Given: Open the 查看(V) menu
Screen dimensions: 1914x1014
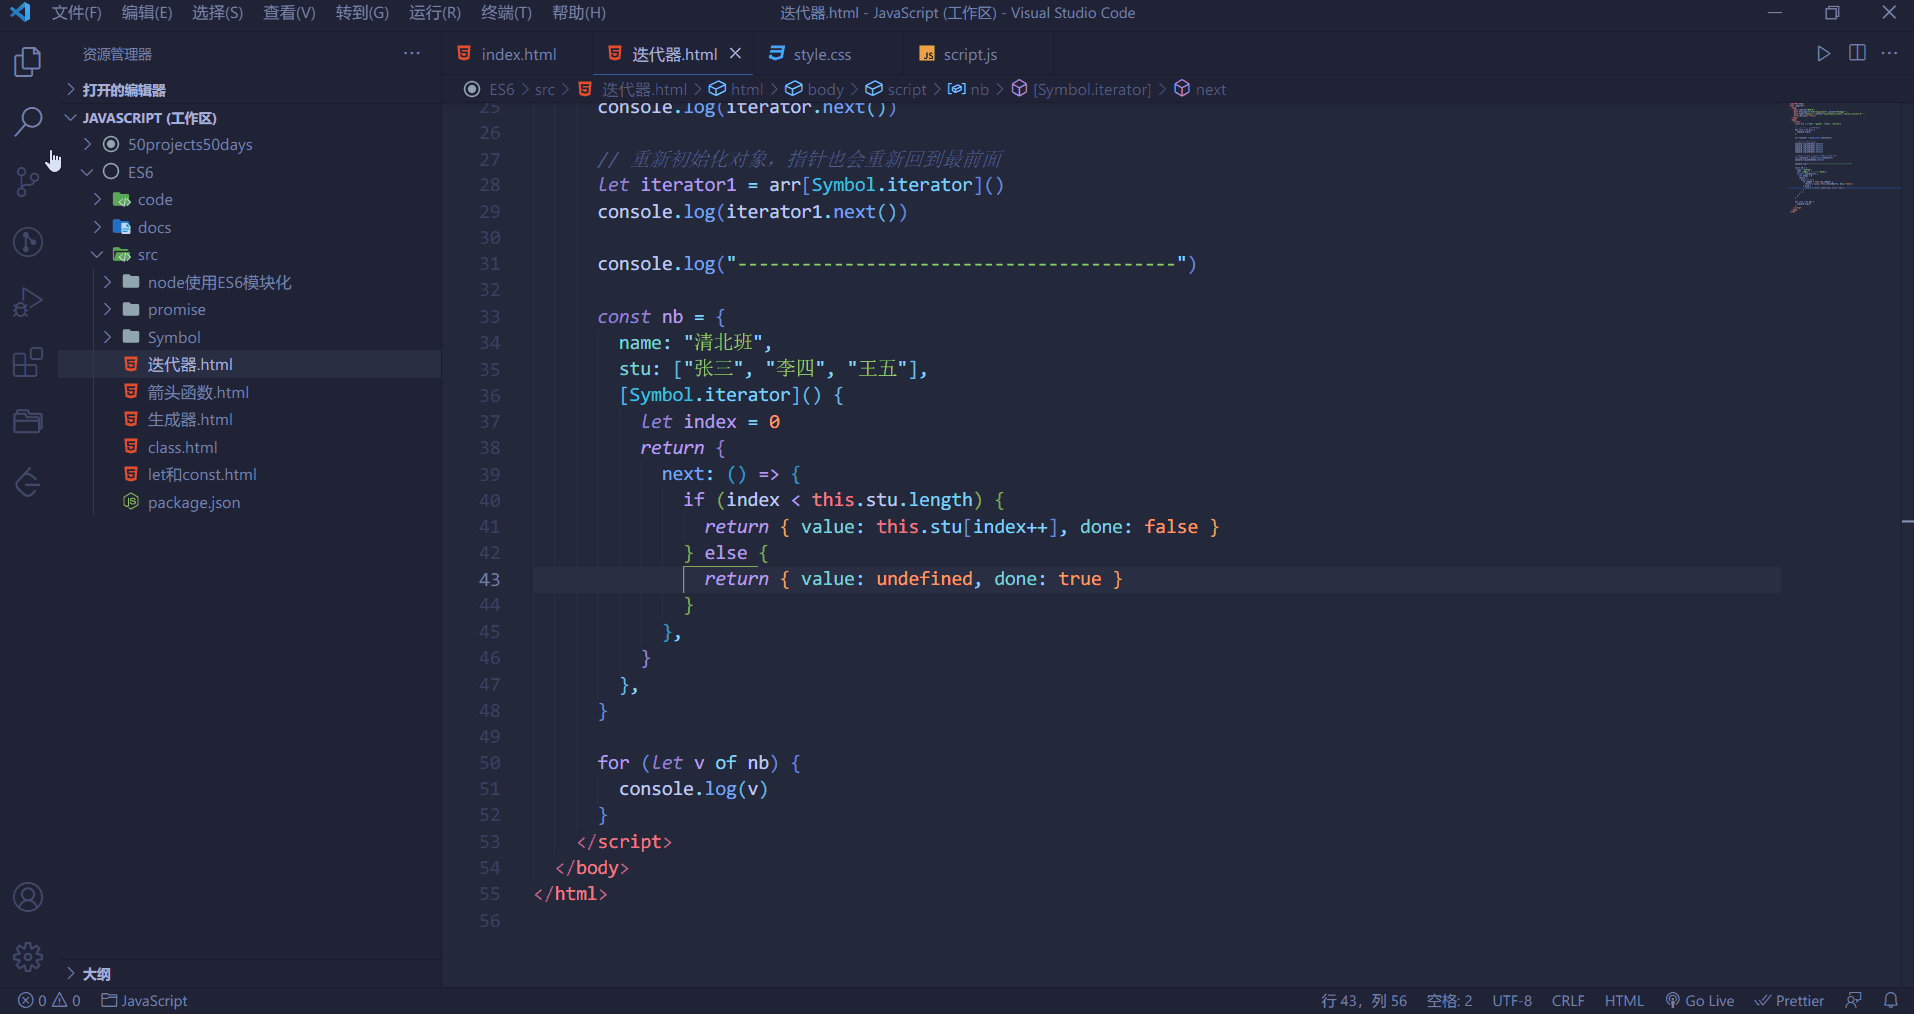Looking at the screenshot, I should (288, 13).
